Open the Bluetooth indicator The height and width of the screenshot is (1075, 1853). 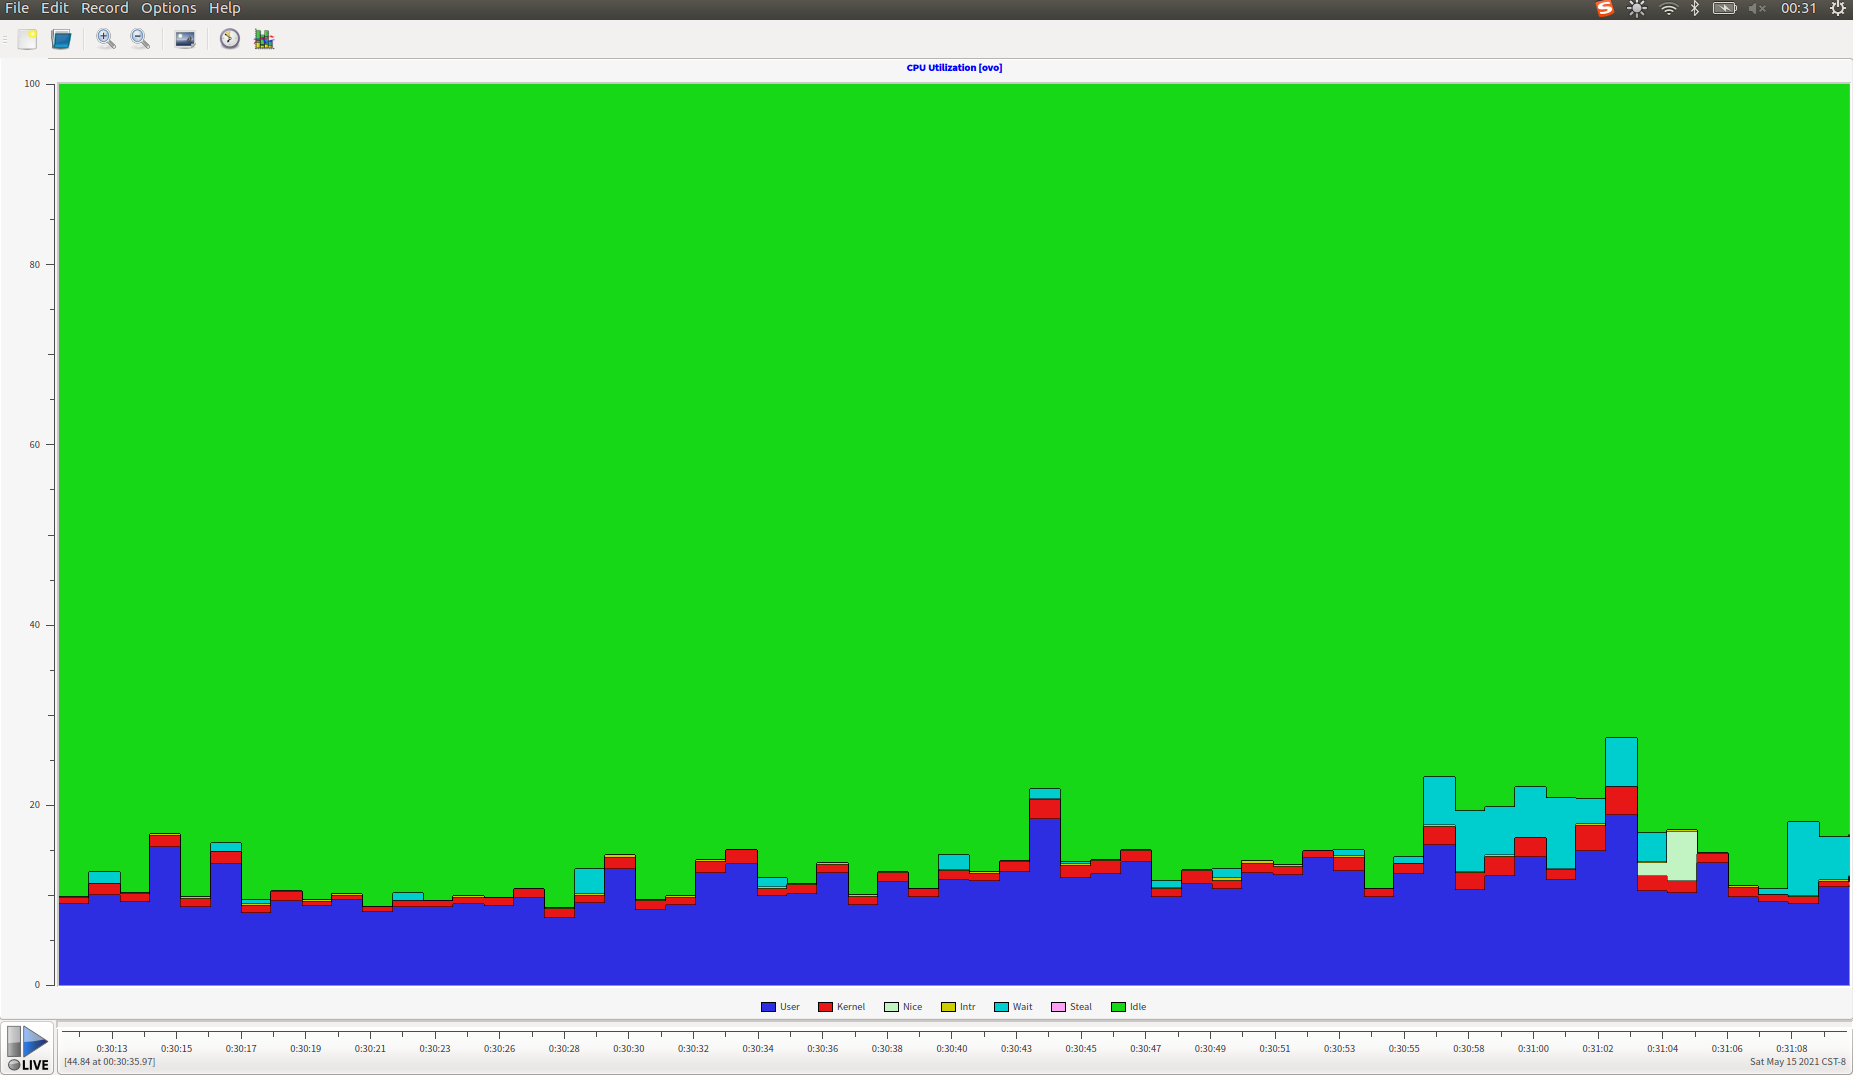1695,8
